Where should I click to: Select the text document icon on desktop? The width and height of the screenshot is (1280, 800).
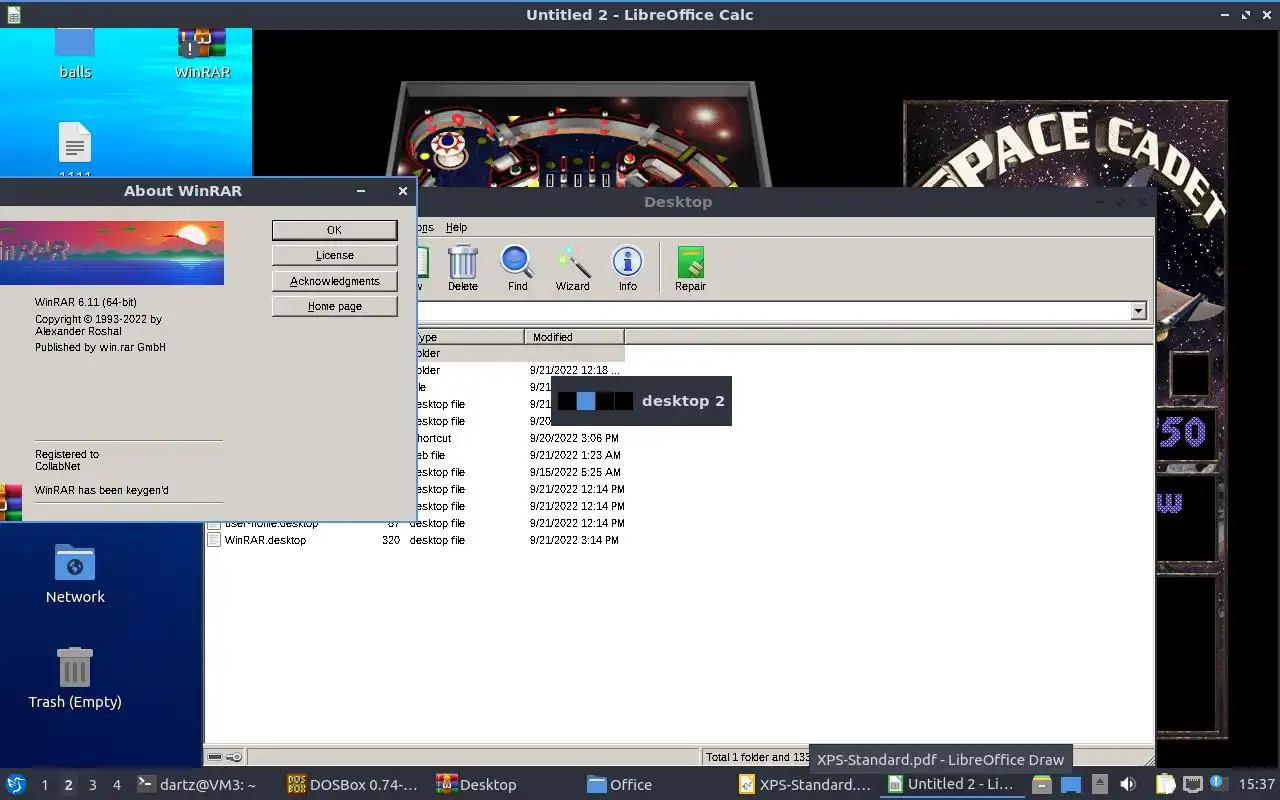click(75, 144)
